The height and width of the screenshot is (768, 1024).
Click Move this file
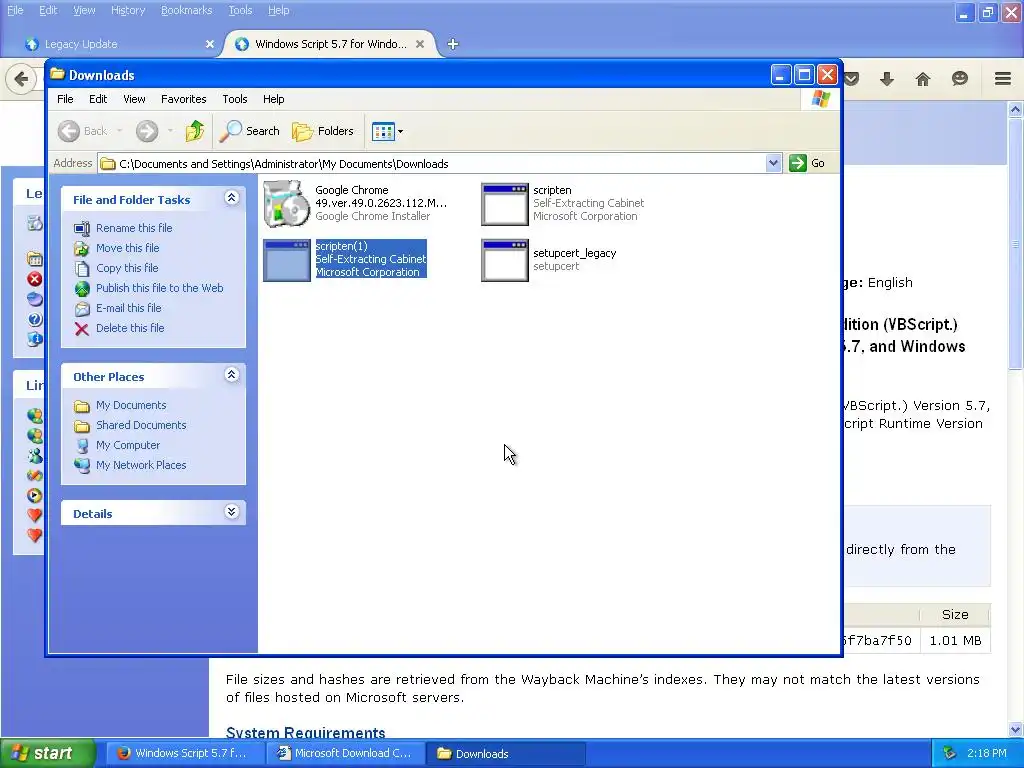click(x=127, y=248)
